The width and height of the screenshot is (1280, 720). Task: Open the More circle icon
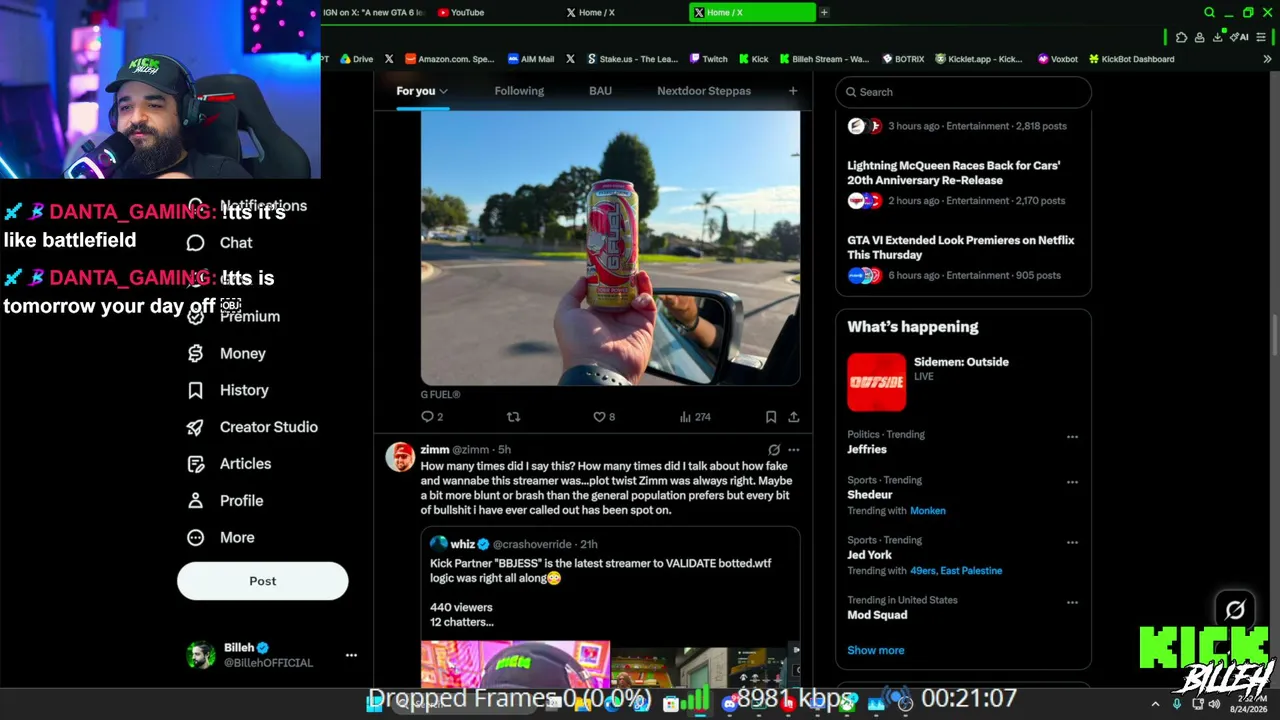point(196,538)
